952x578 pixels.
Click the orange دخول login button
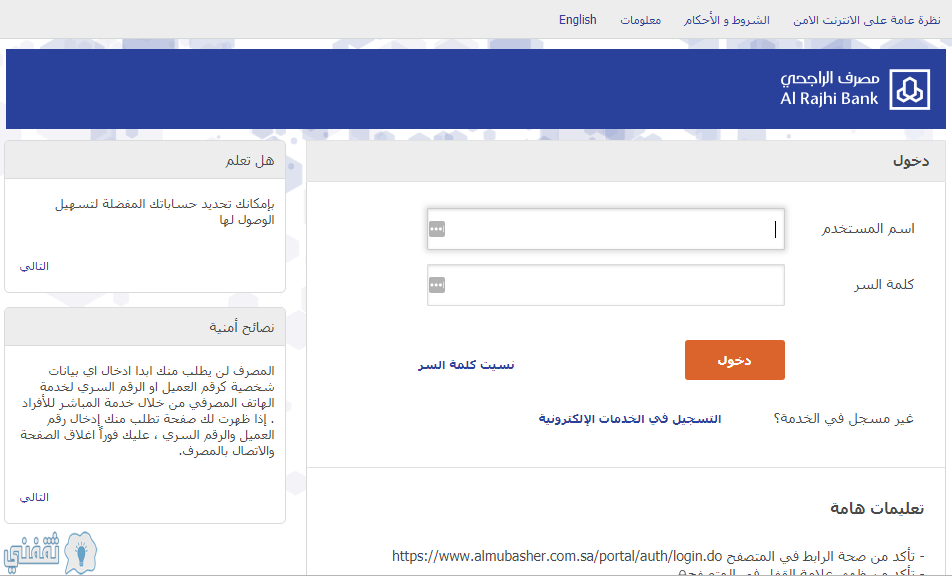tap(735, 360)
